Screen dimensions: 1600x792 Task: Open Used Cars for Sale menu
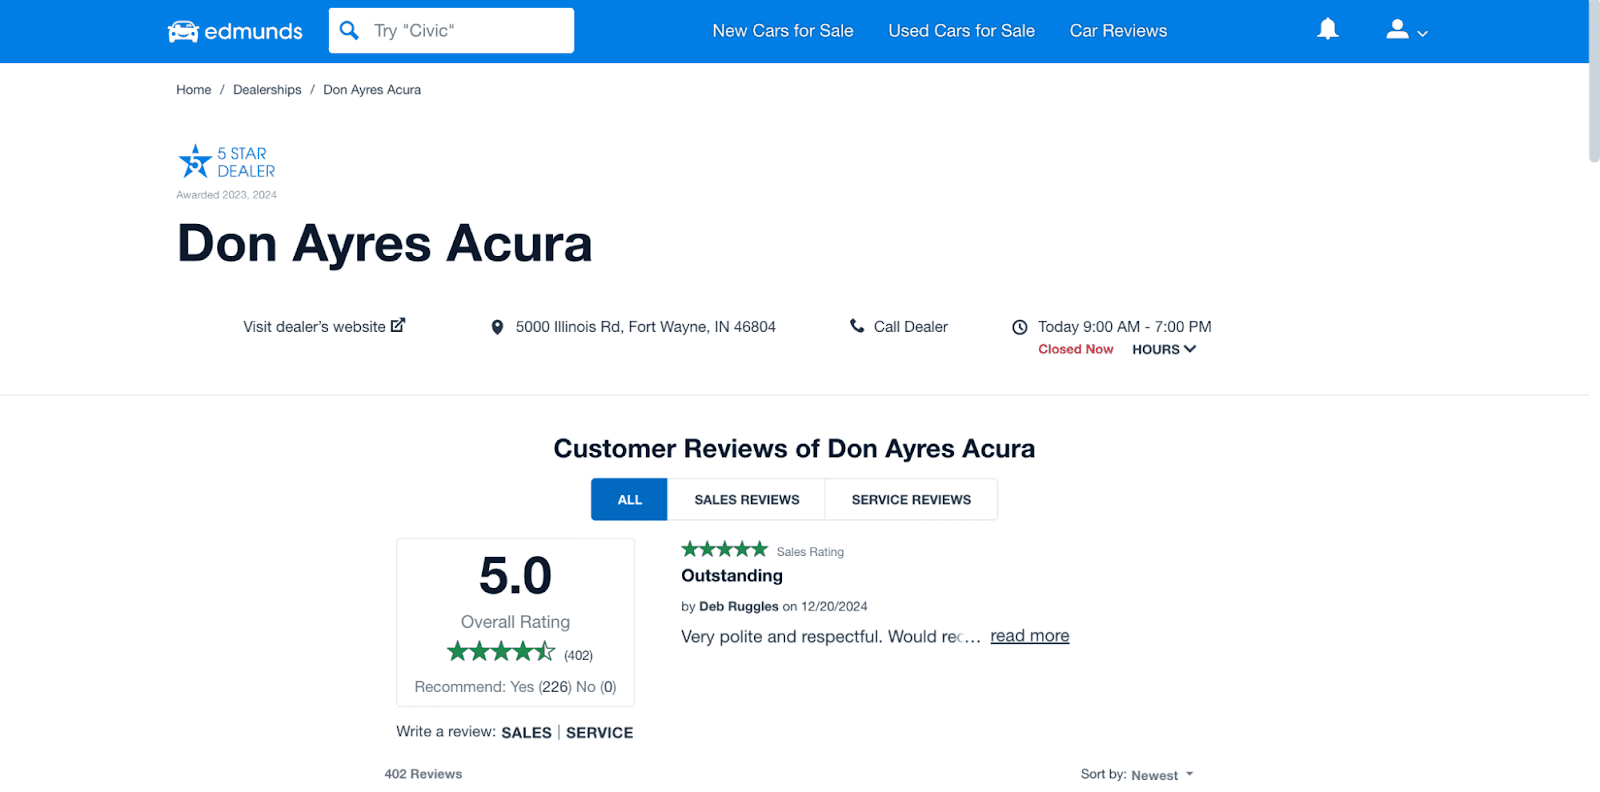(x=961, y=31)
